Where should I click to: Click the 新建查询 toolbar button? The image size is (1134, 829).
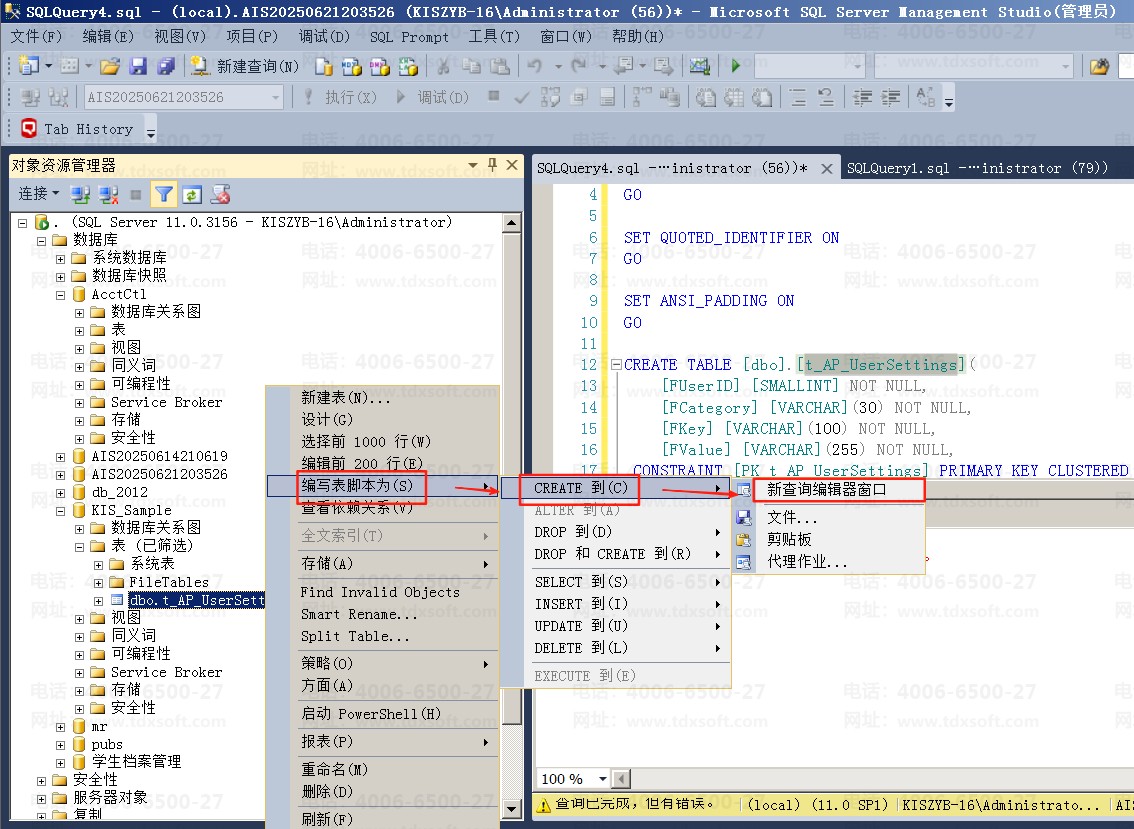coord(246,67)
